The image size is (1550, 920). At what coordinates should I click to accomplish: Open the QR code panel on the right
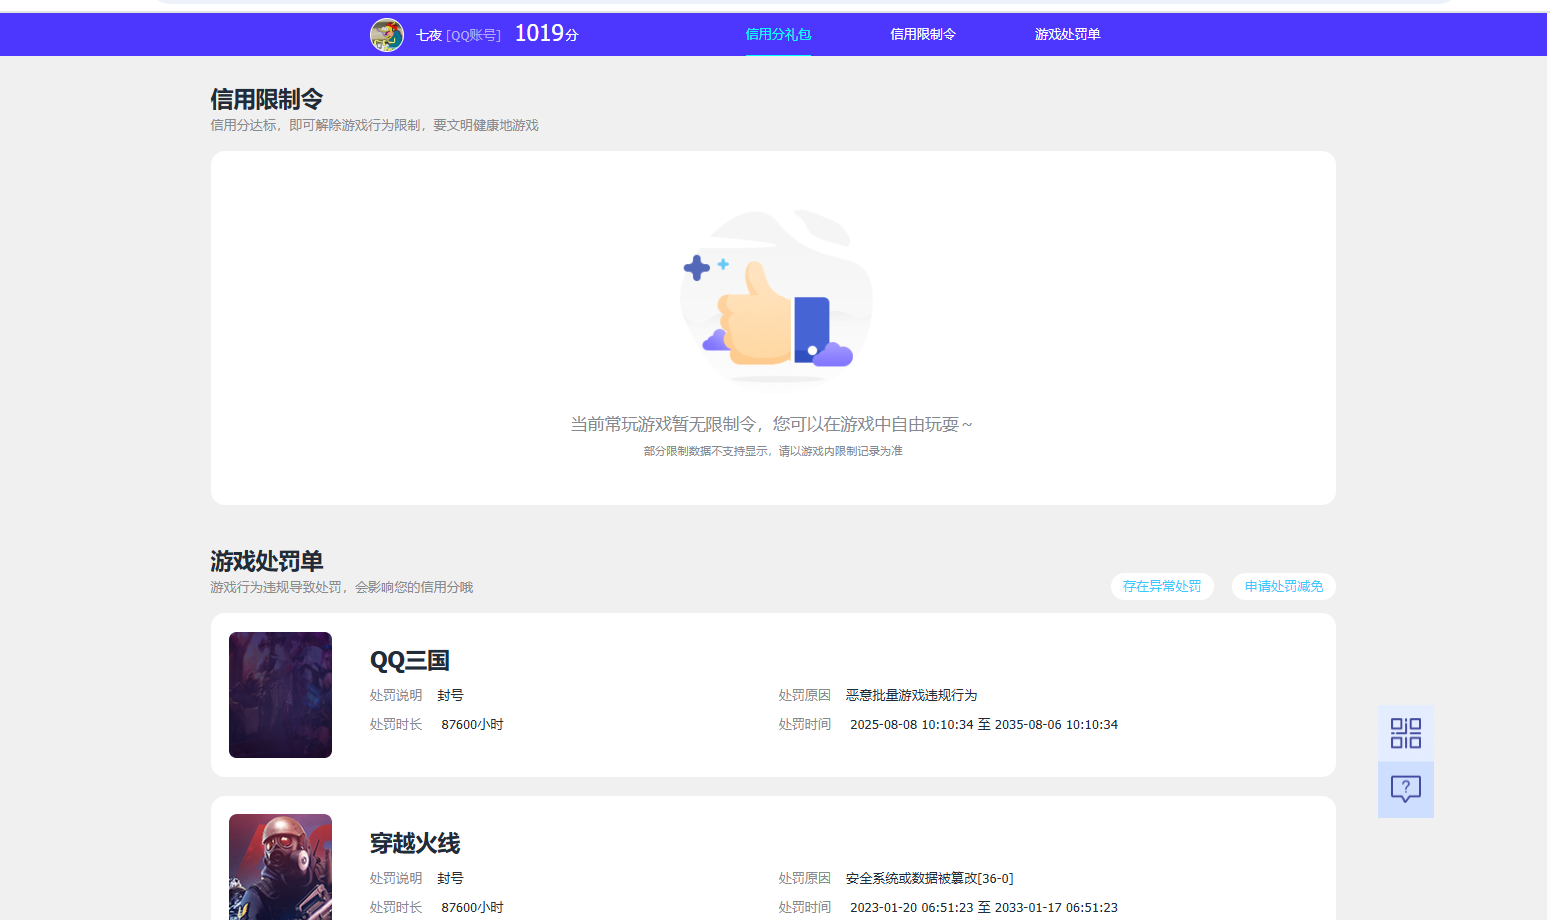point(1405,733)
